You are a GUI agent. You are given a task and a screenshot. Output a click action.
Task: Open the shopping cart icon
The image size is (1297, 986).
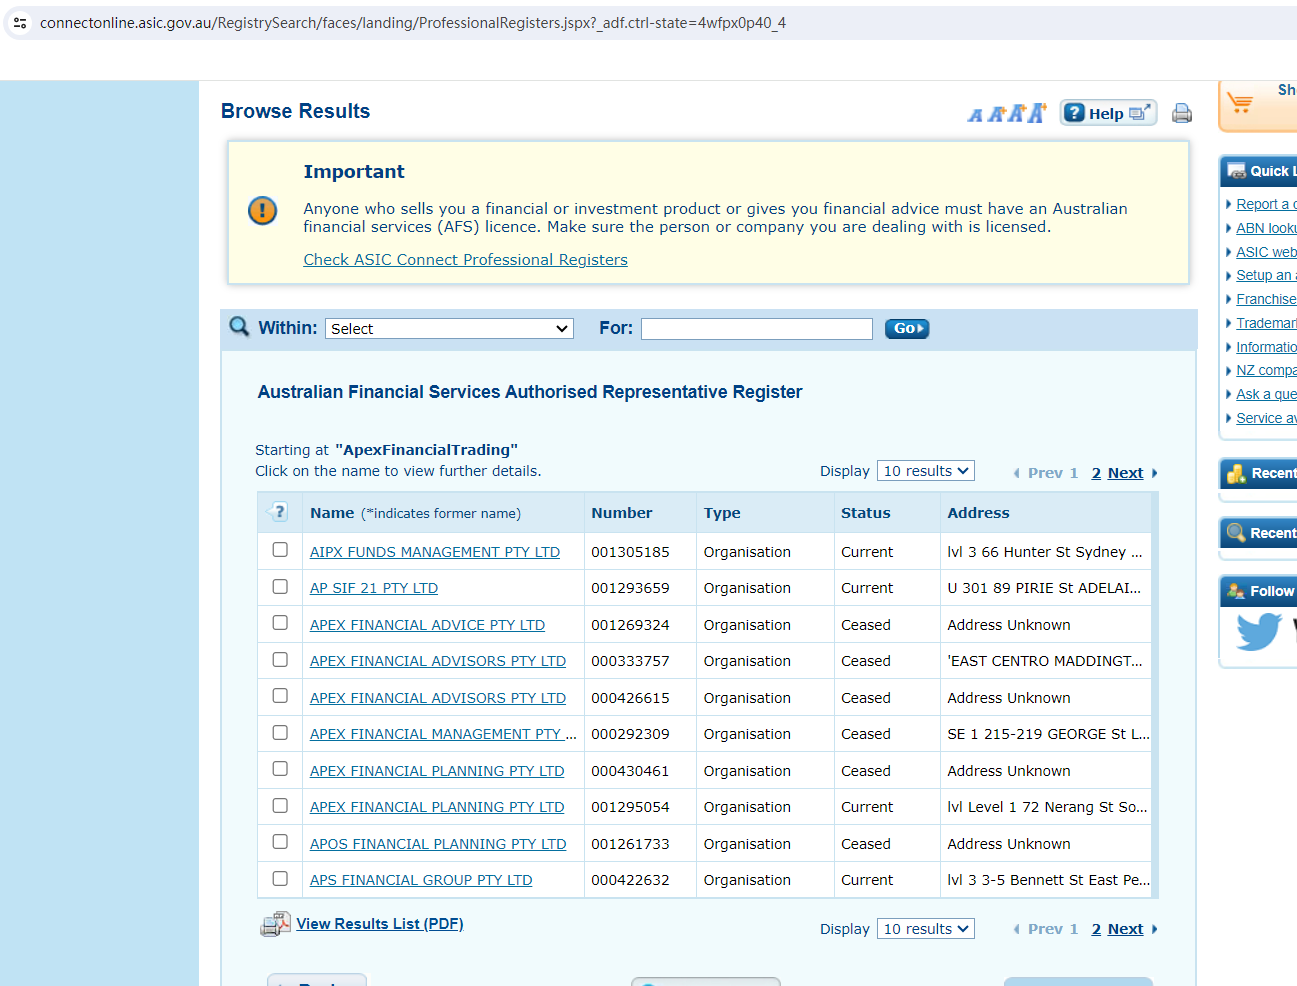click(1240, 103)
